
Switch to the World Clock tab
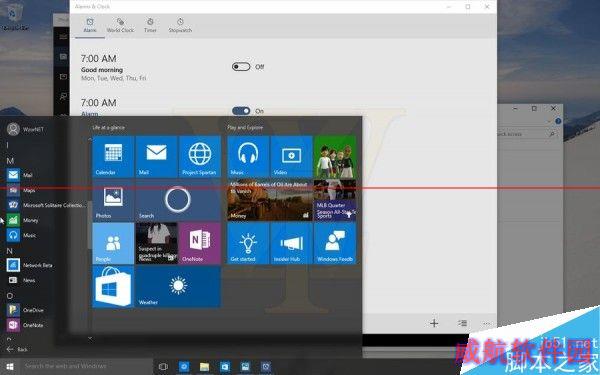pos(120,26)
